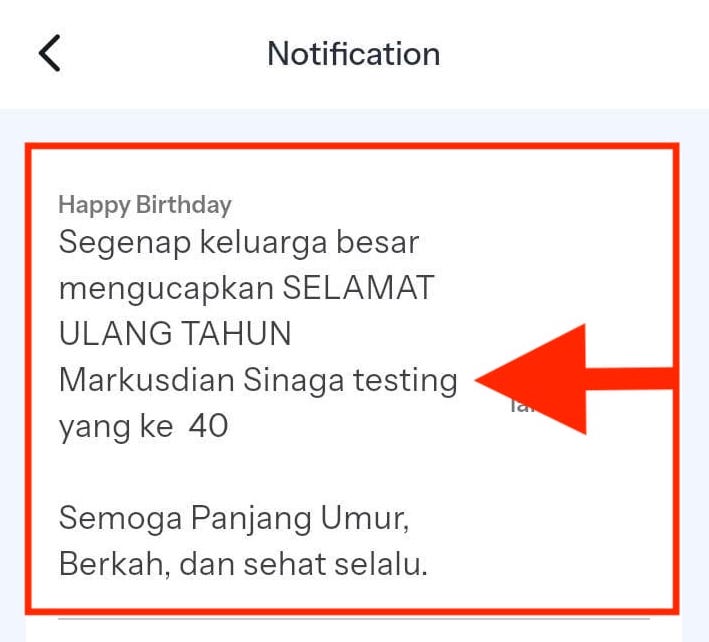Select the "Semoga Panjang Umur," line
Viewport: 709px width, 642px height.
(x=234, y=519)
